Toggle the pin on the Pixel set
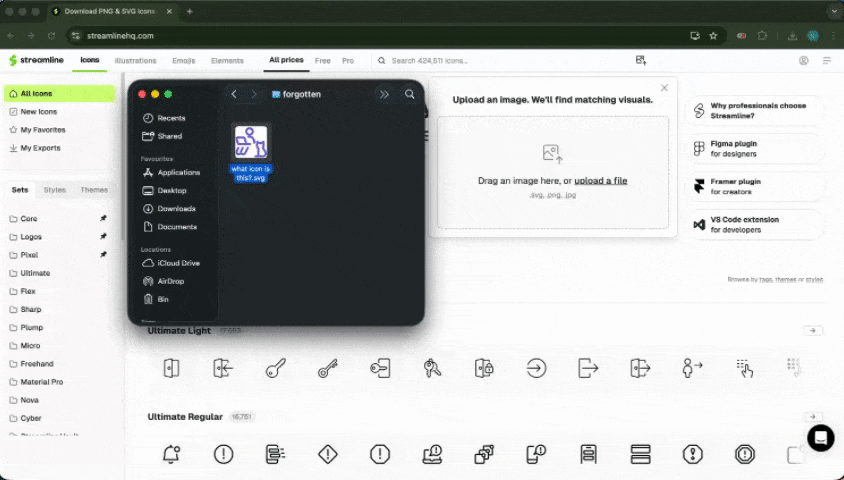The width and height of the screenshot is (844, 480). point(103,255)
